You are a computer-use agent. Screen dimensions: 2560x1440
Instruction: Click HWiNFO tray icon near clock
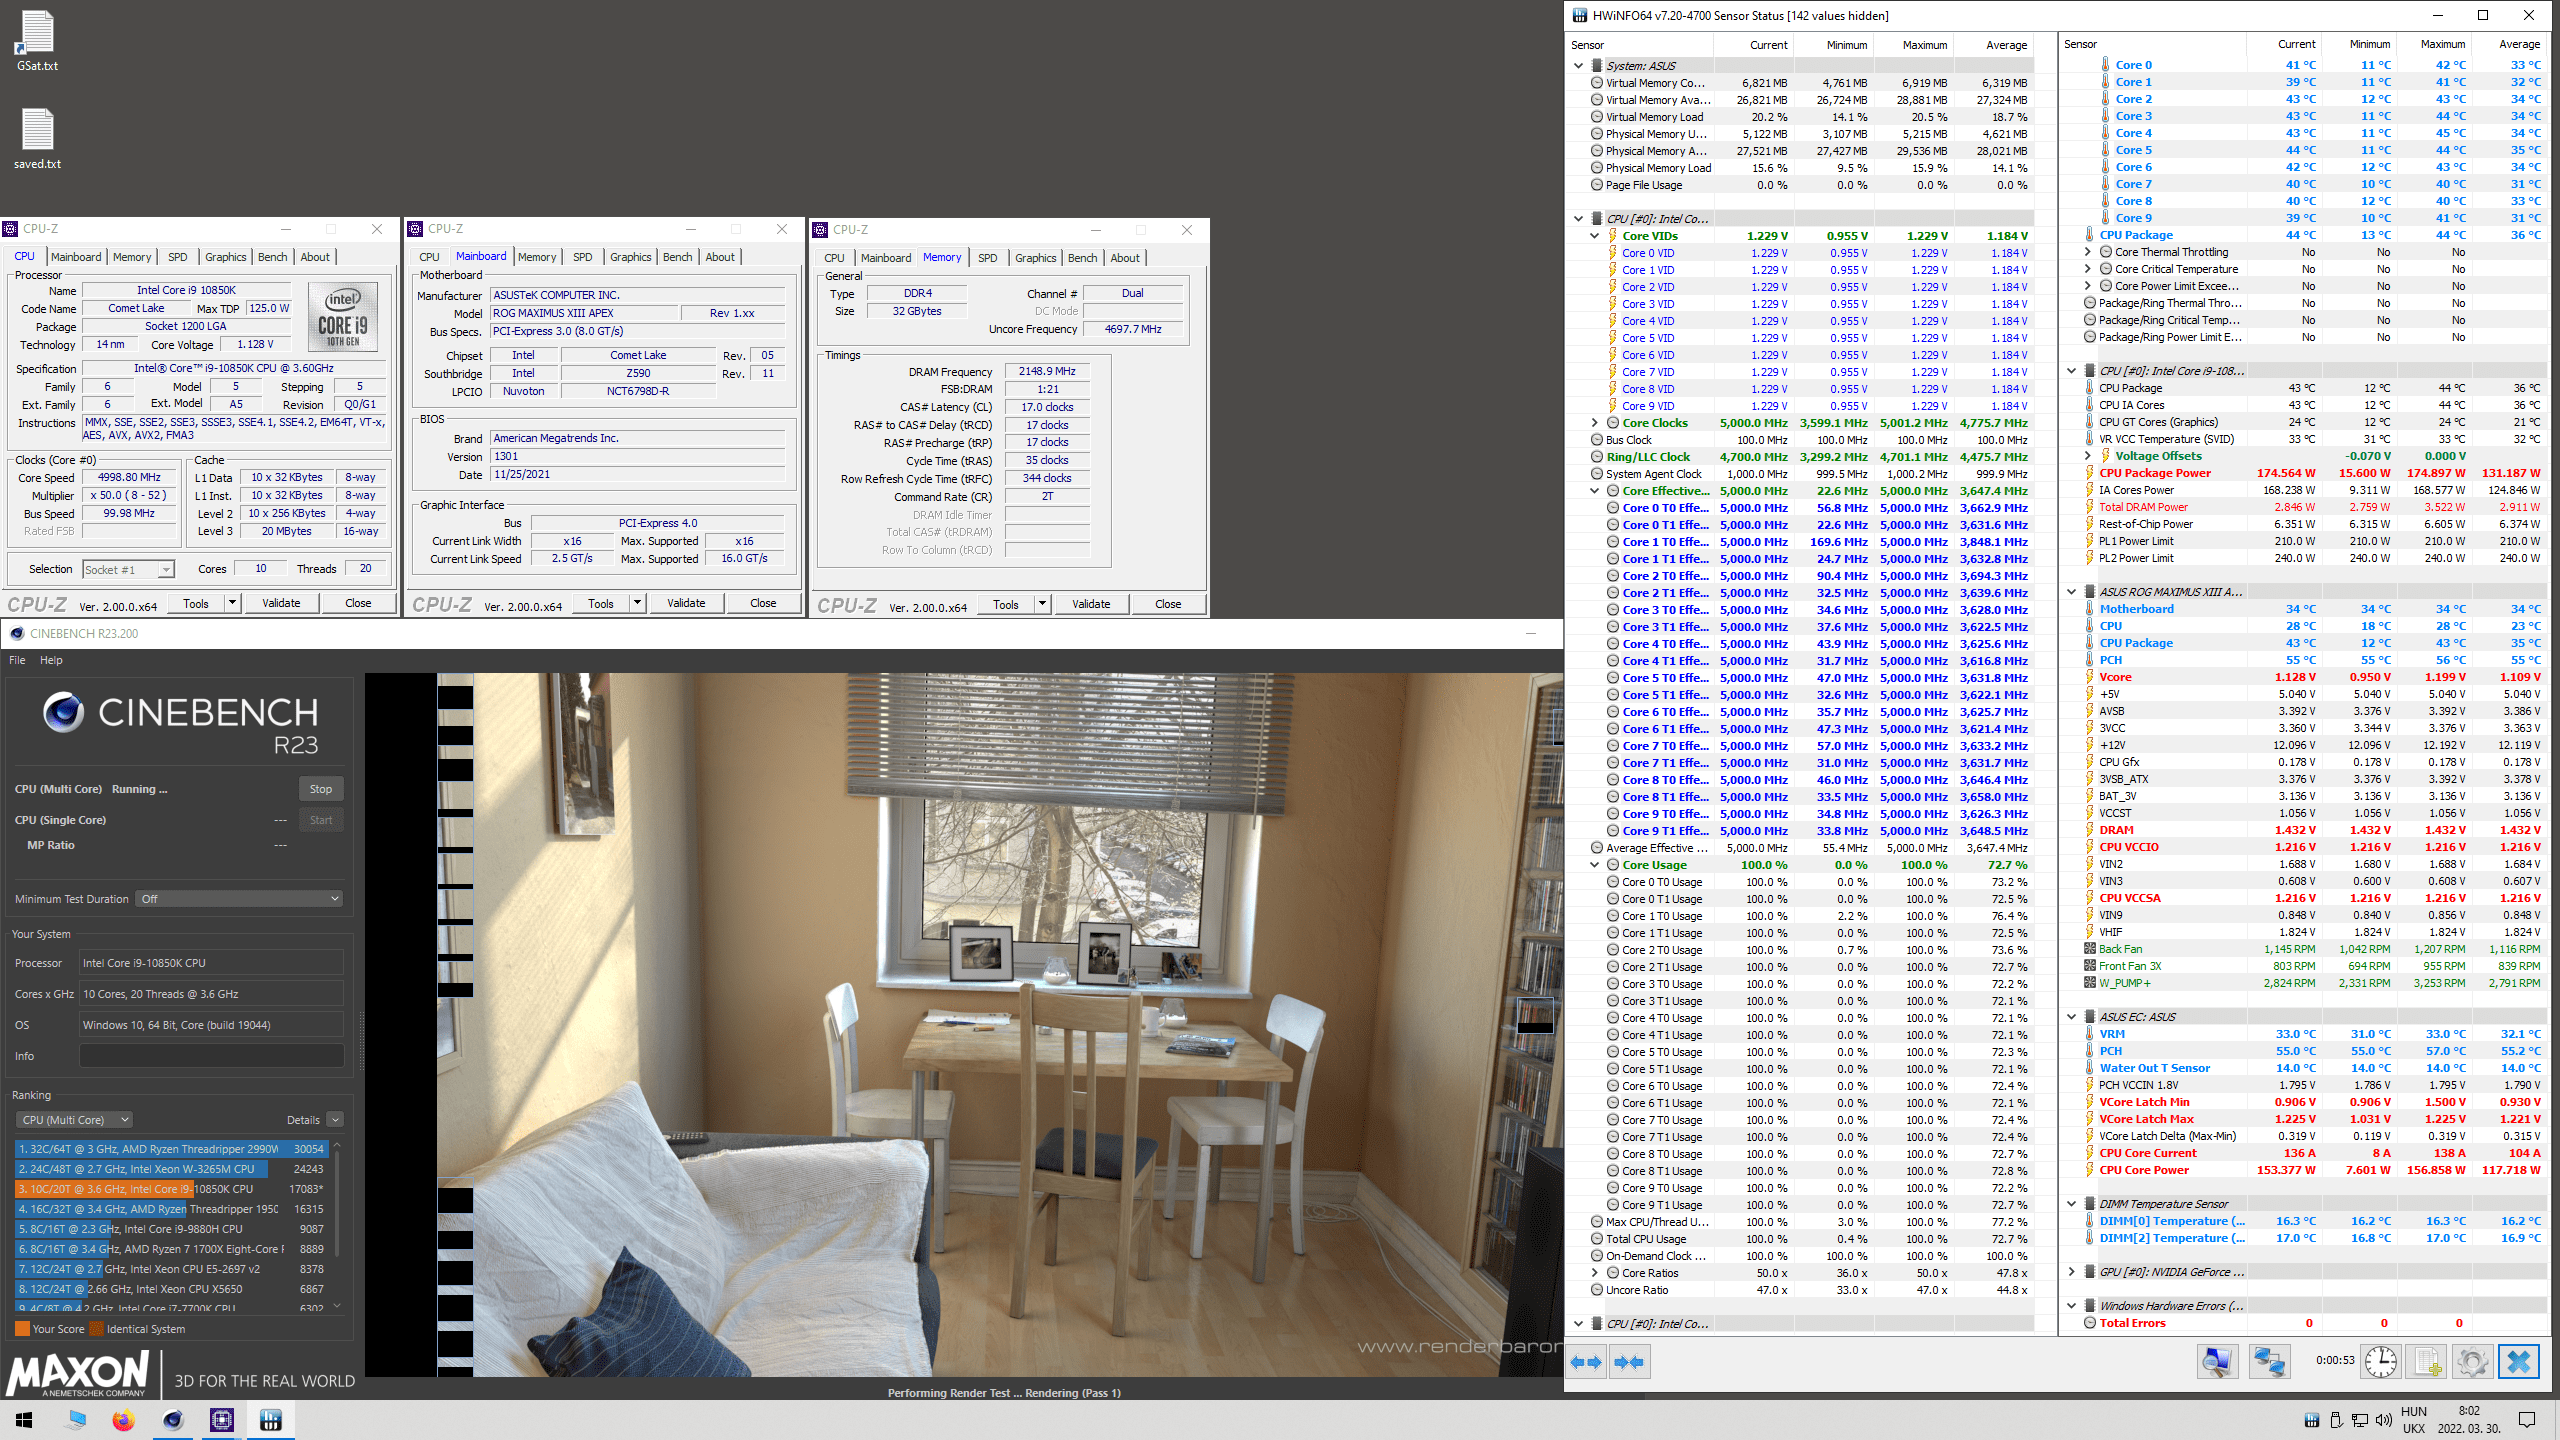coord(2312,1420)
